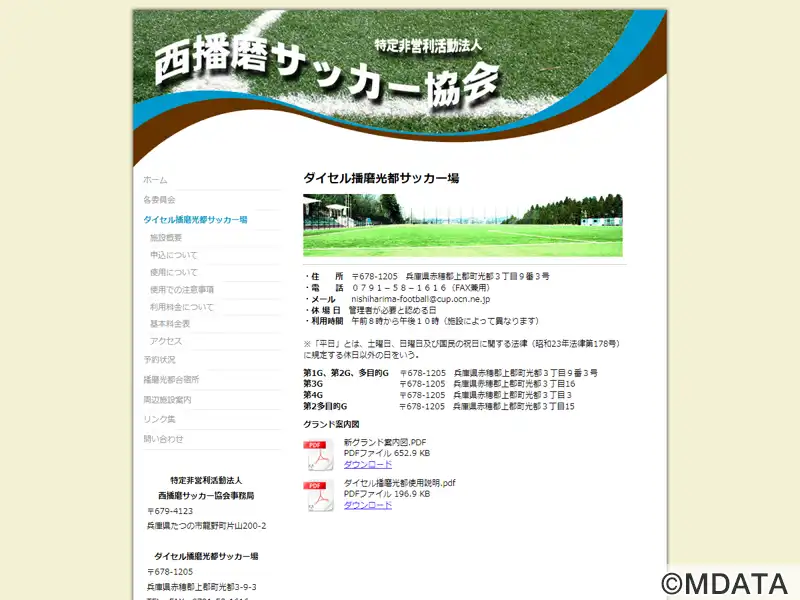Click the 第3G address row
Image resolution: width=800 pixels, height=600 pixels.
(439, 384)
